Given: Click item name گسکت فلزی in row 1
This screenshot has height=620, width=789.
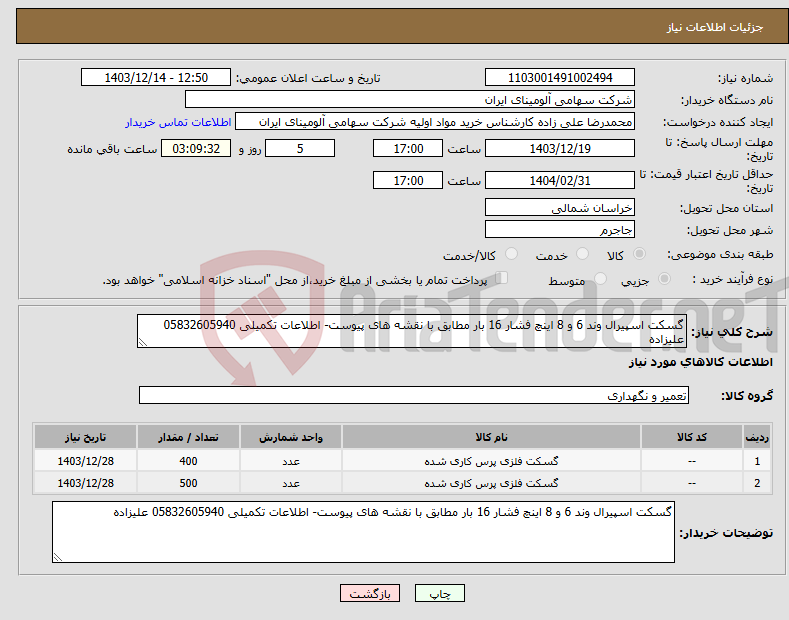Looking at the screenshot, I should tap(491, 461).
